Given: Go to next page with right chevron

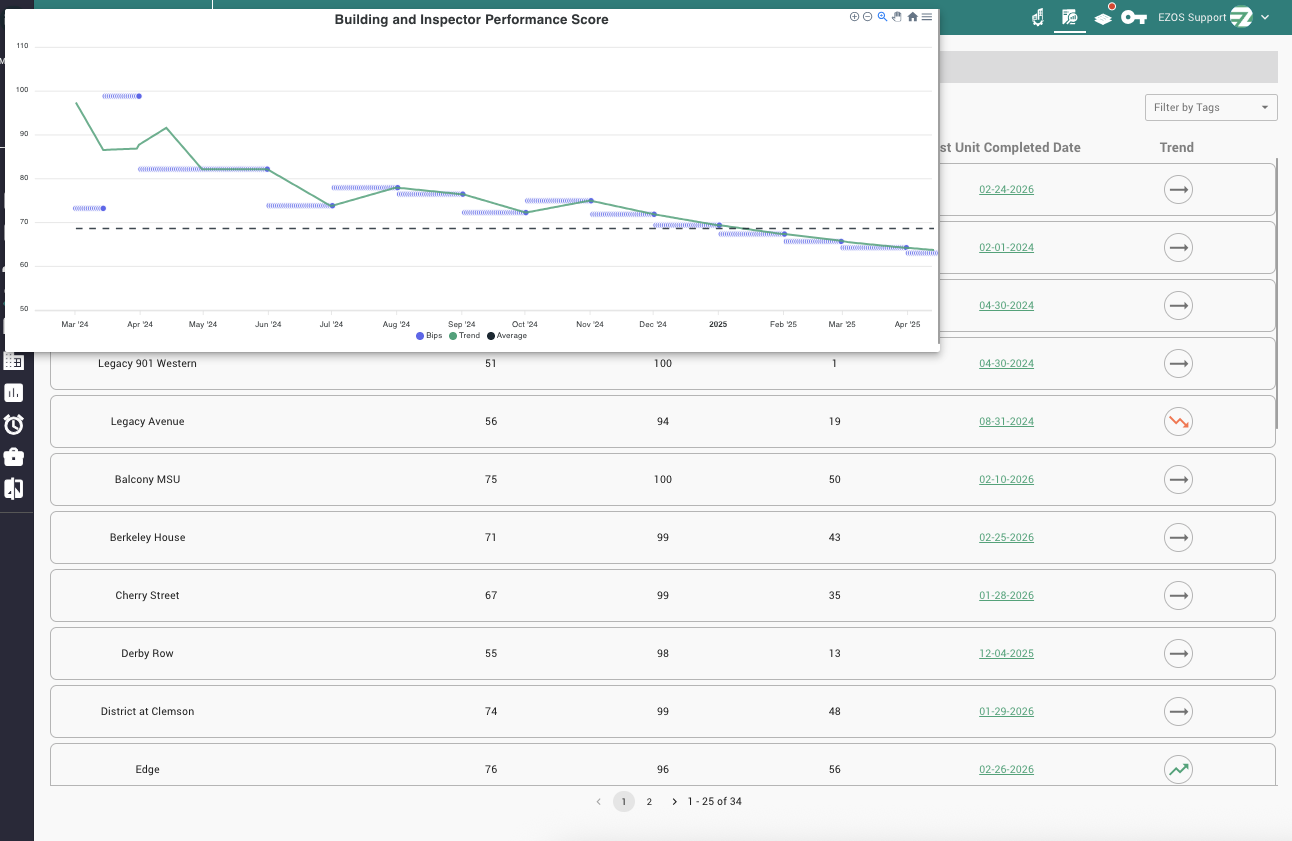Looking at the screenshot, I should (675, 801).
